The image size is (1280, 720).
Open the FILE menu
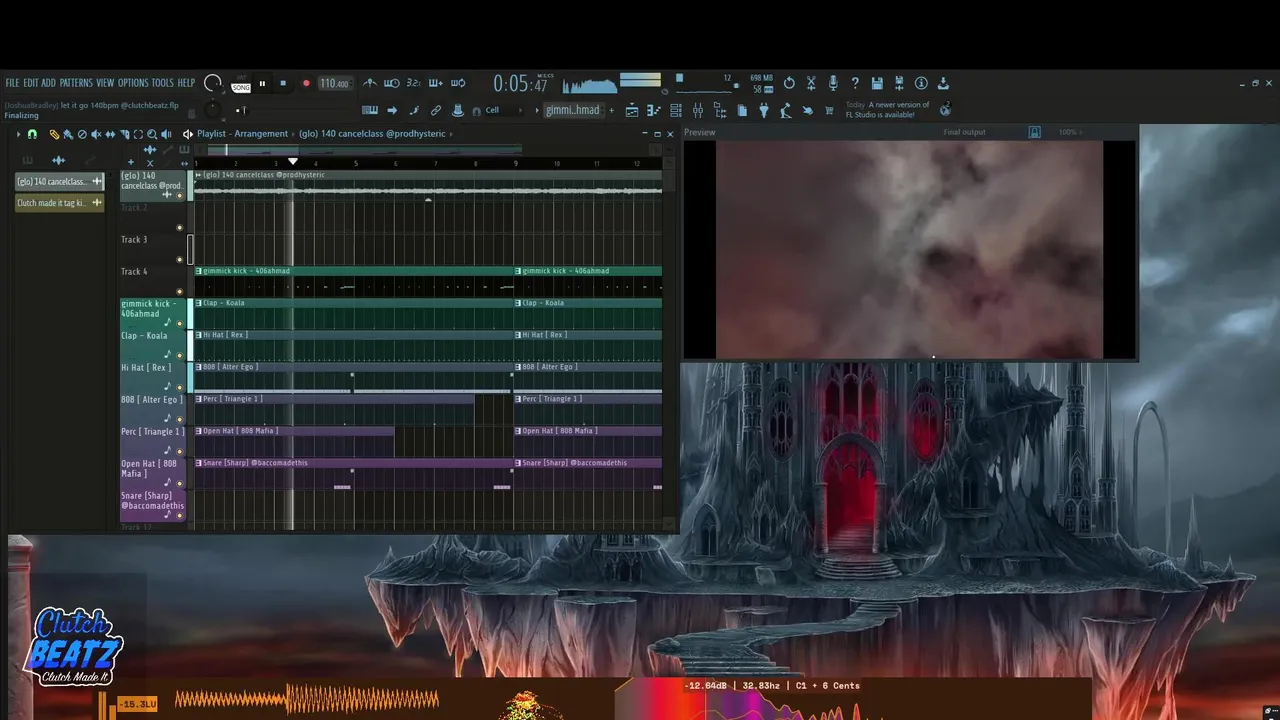click(12, 83)
